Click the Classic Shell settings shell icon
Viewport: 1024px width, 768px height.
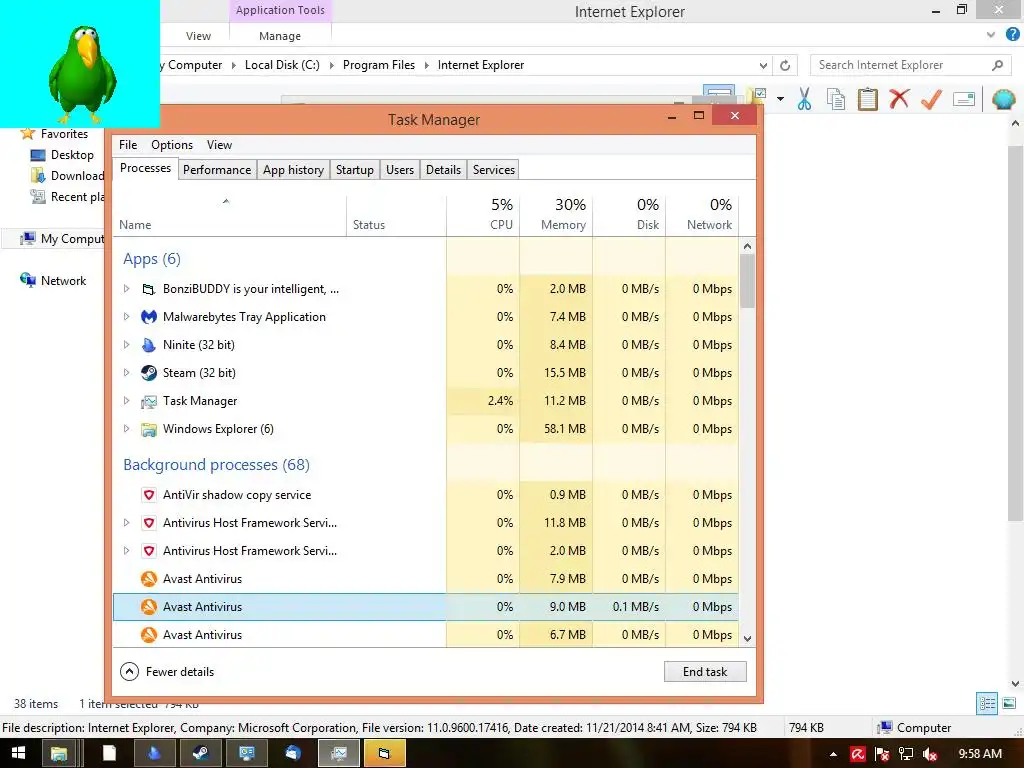1003,99
